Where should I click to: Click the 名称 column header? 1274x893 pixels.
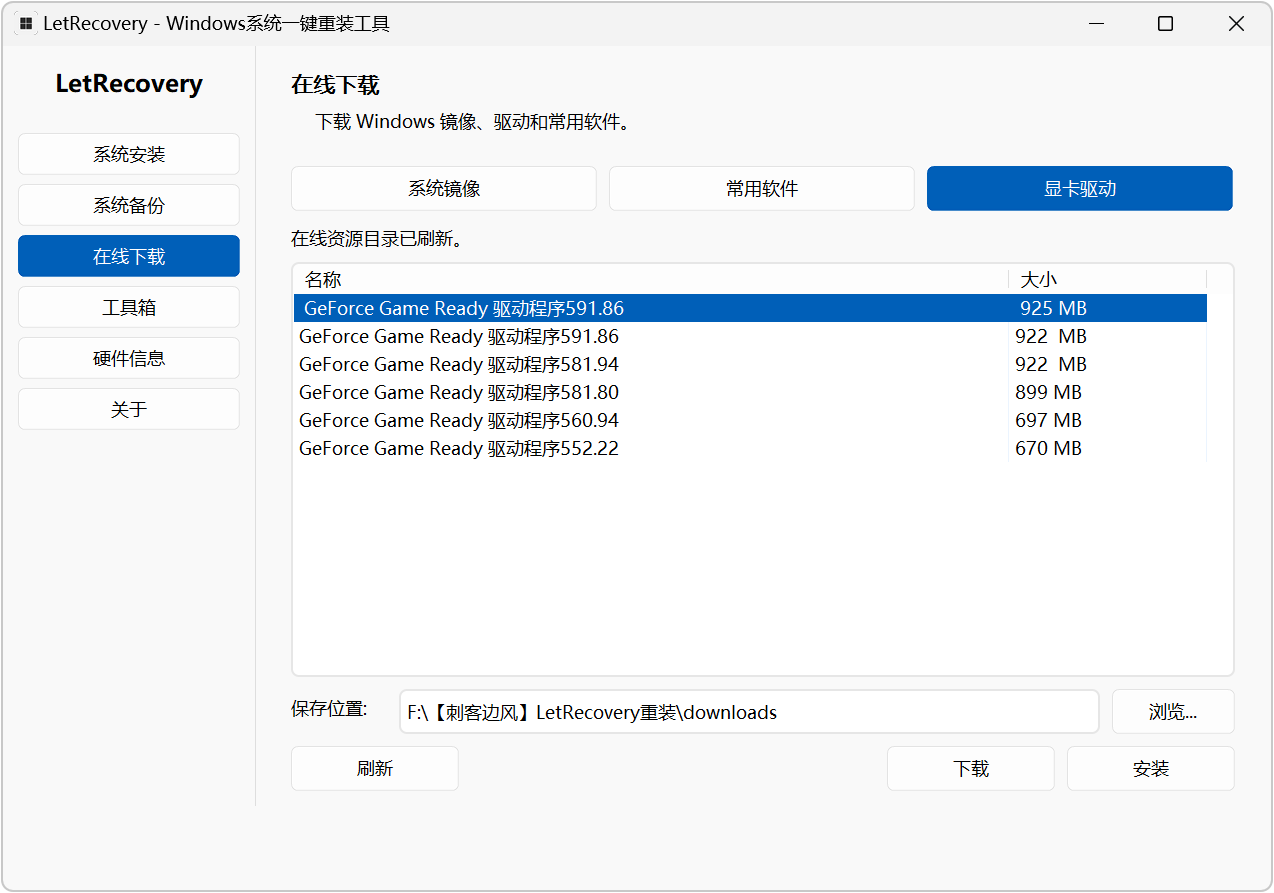[651, 280]
